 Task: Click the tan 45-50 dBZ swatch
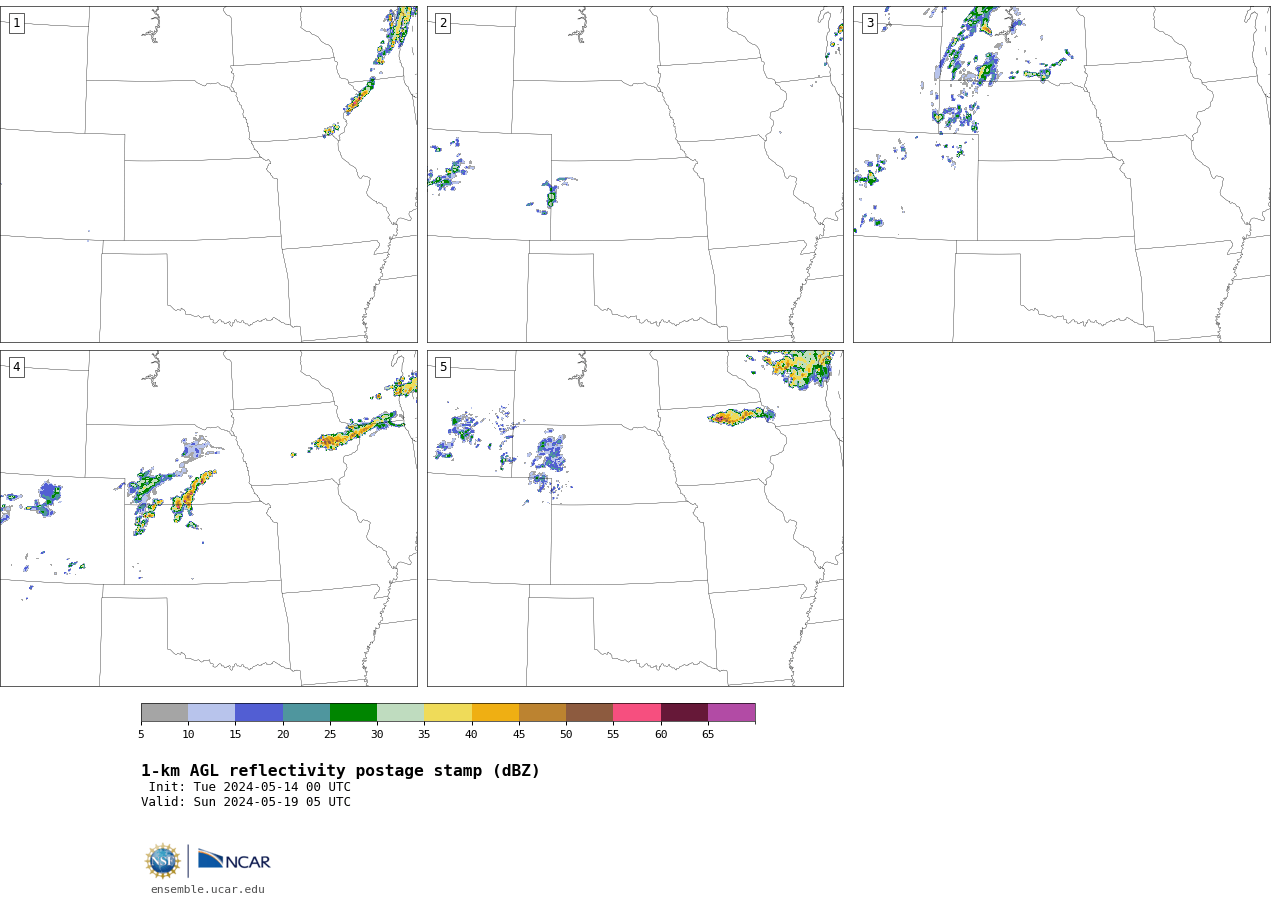click(542, 712)
